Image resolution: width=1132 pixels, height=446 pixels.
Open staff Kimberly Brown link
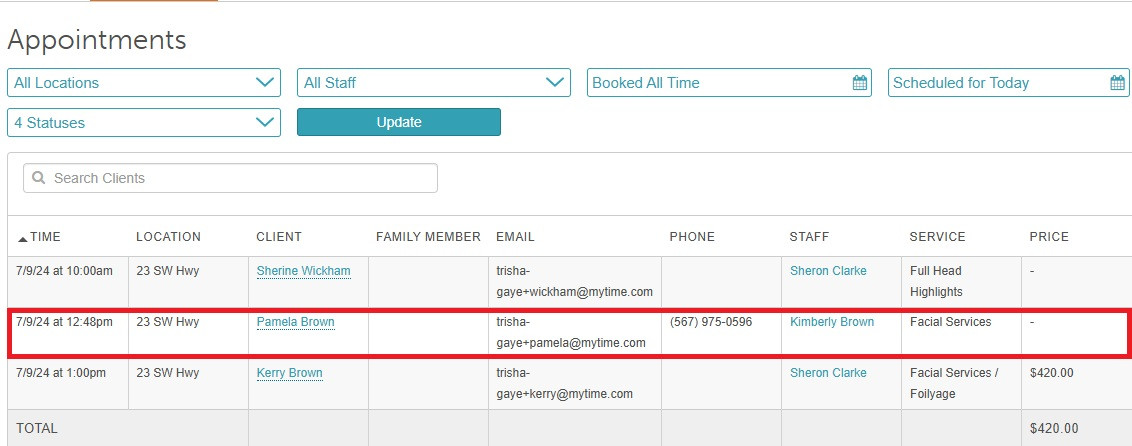click(832, 322)
